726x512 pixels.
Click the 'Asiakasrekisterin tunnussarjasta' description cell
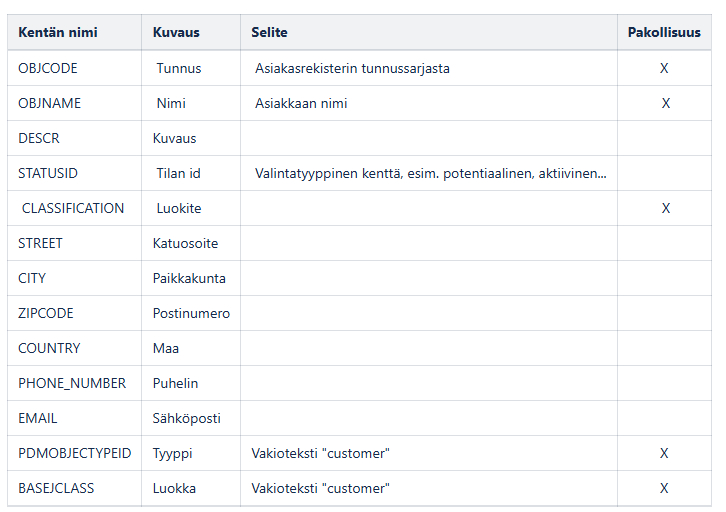click(352, 68)
